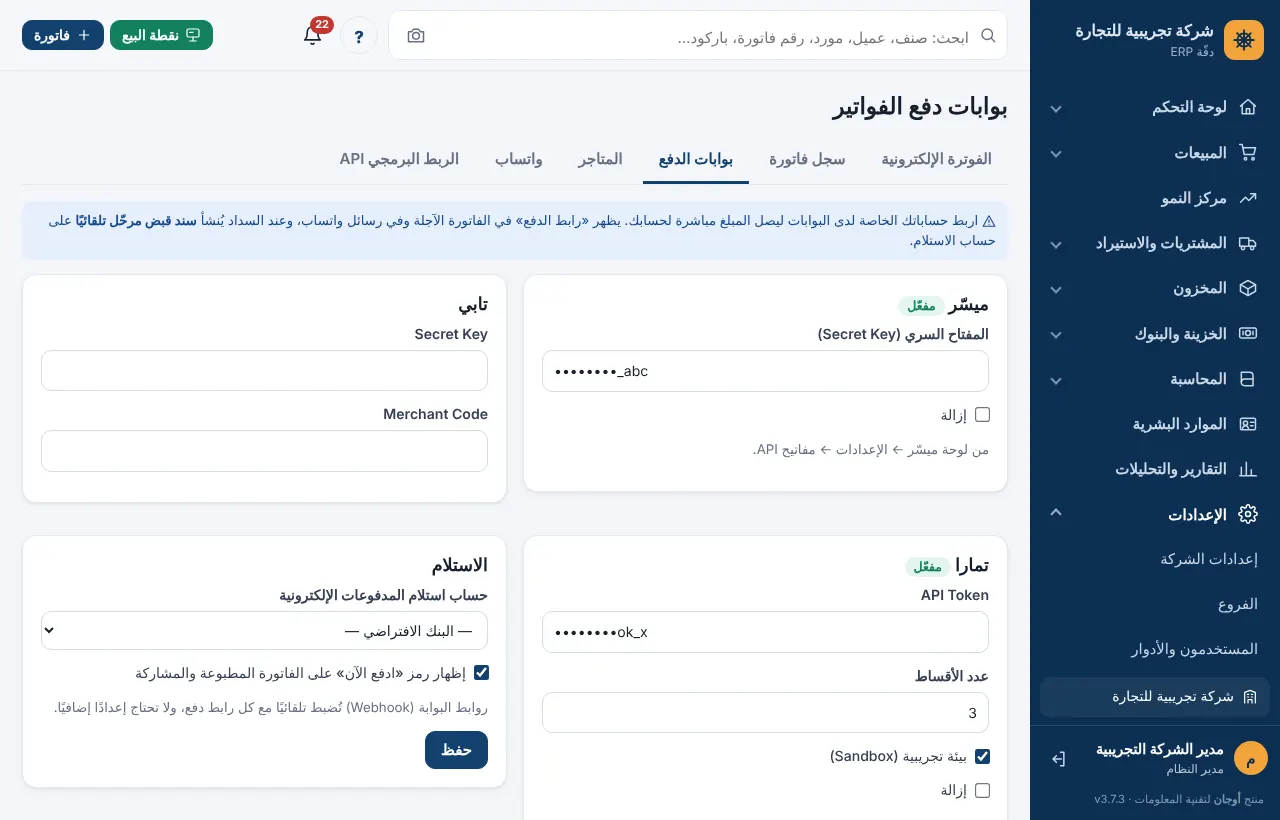Image resolution: width=1280 pixels, height=820 pixels.
Task: Toggle the «ادفع الآن» code display checkbox
Action: (481, 673)
